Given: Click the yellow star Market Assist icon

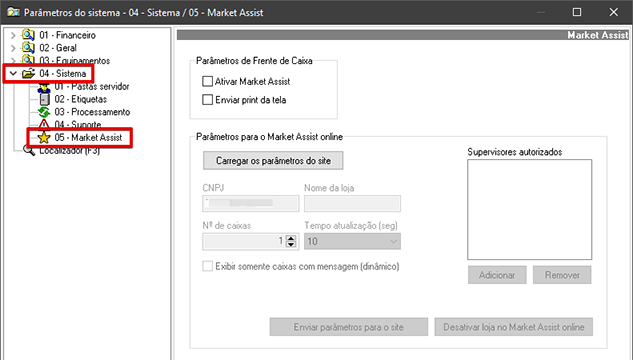Looking at the screenshot, I should [x=44, y=138].
